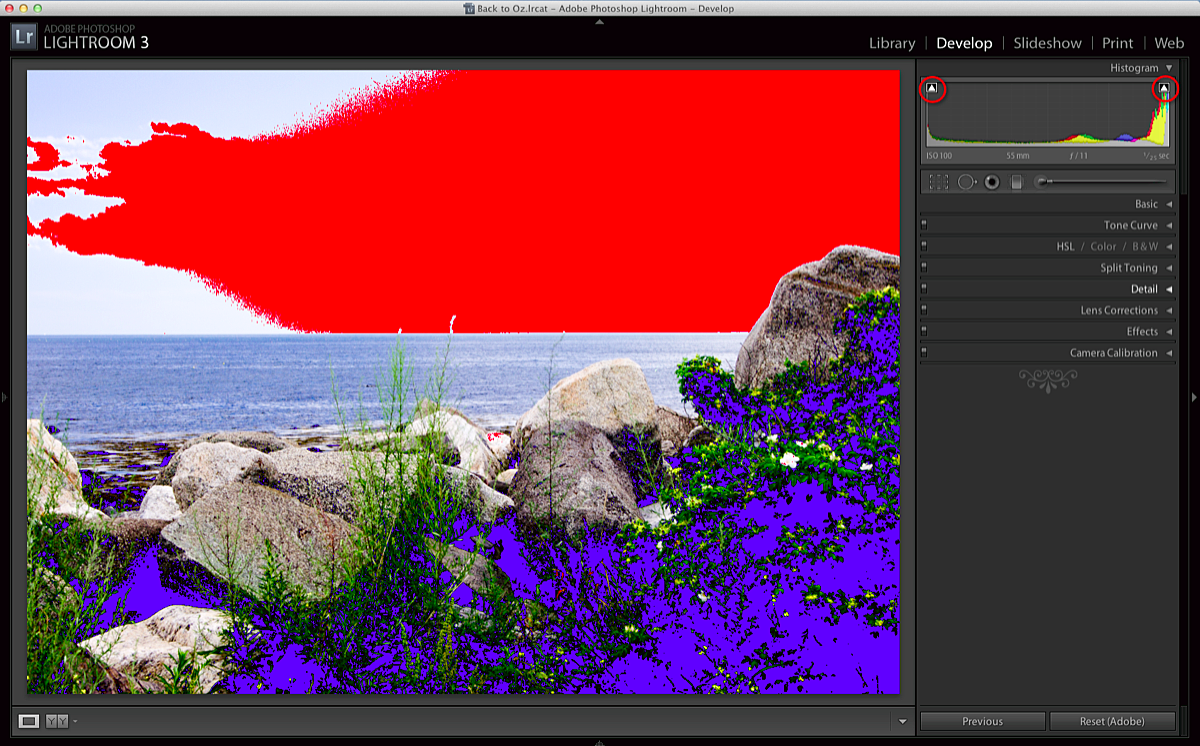This screenshot has height=746, width=1200.
Task: Toggle the Tone Curve panel on/off switch
Action: [x=924, y=226]
